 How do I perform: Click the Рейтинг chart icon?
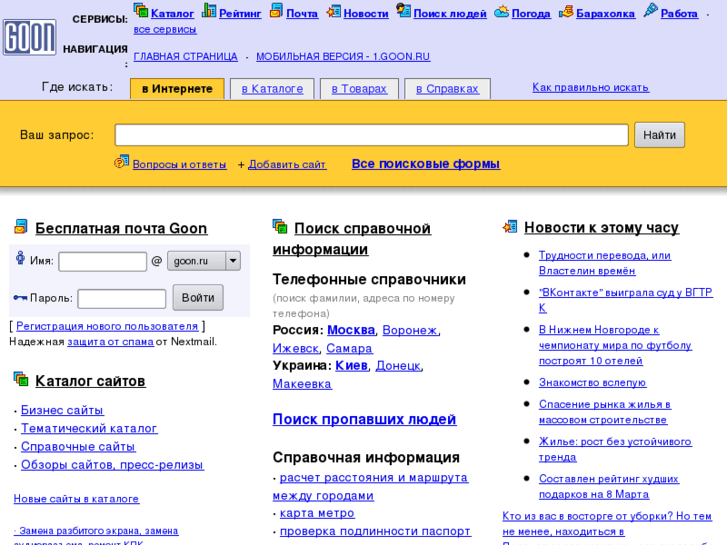(x=209, y=10)
